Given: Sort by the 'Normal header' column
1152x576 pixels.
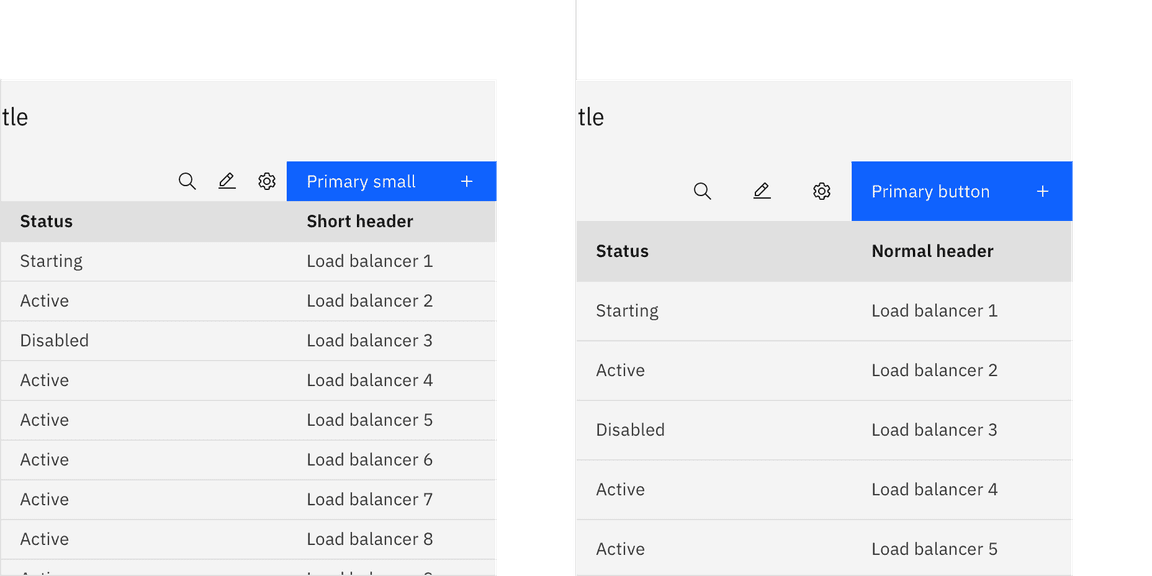Looking at the screenshot, I should (932, 251).
